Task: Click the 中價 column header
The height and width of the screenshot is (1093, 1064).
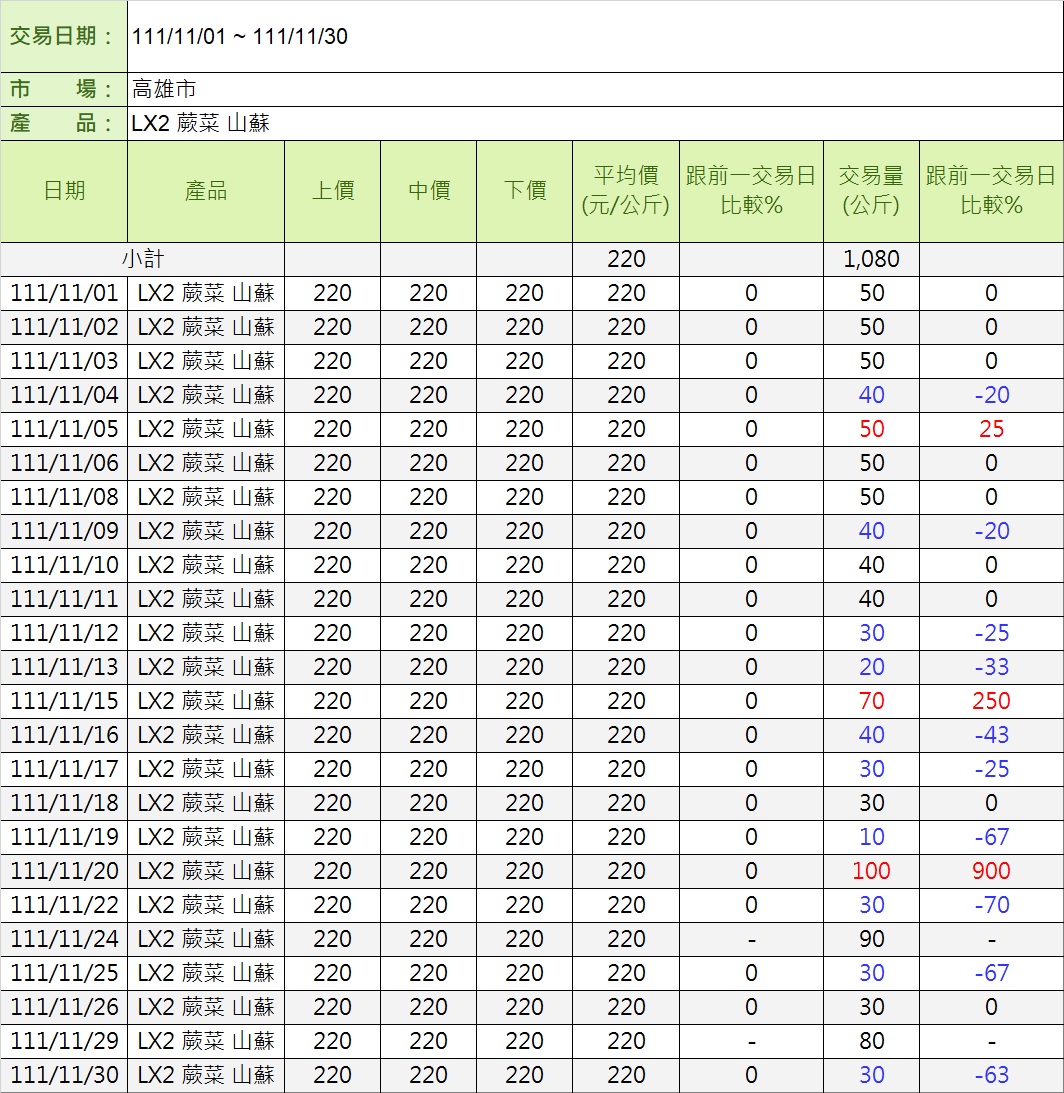Action: 428,191
